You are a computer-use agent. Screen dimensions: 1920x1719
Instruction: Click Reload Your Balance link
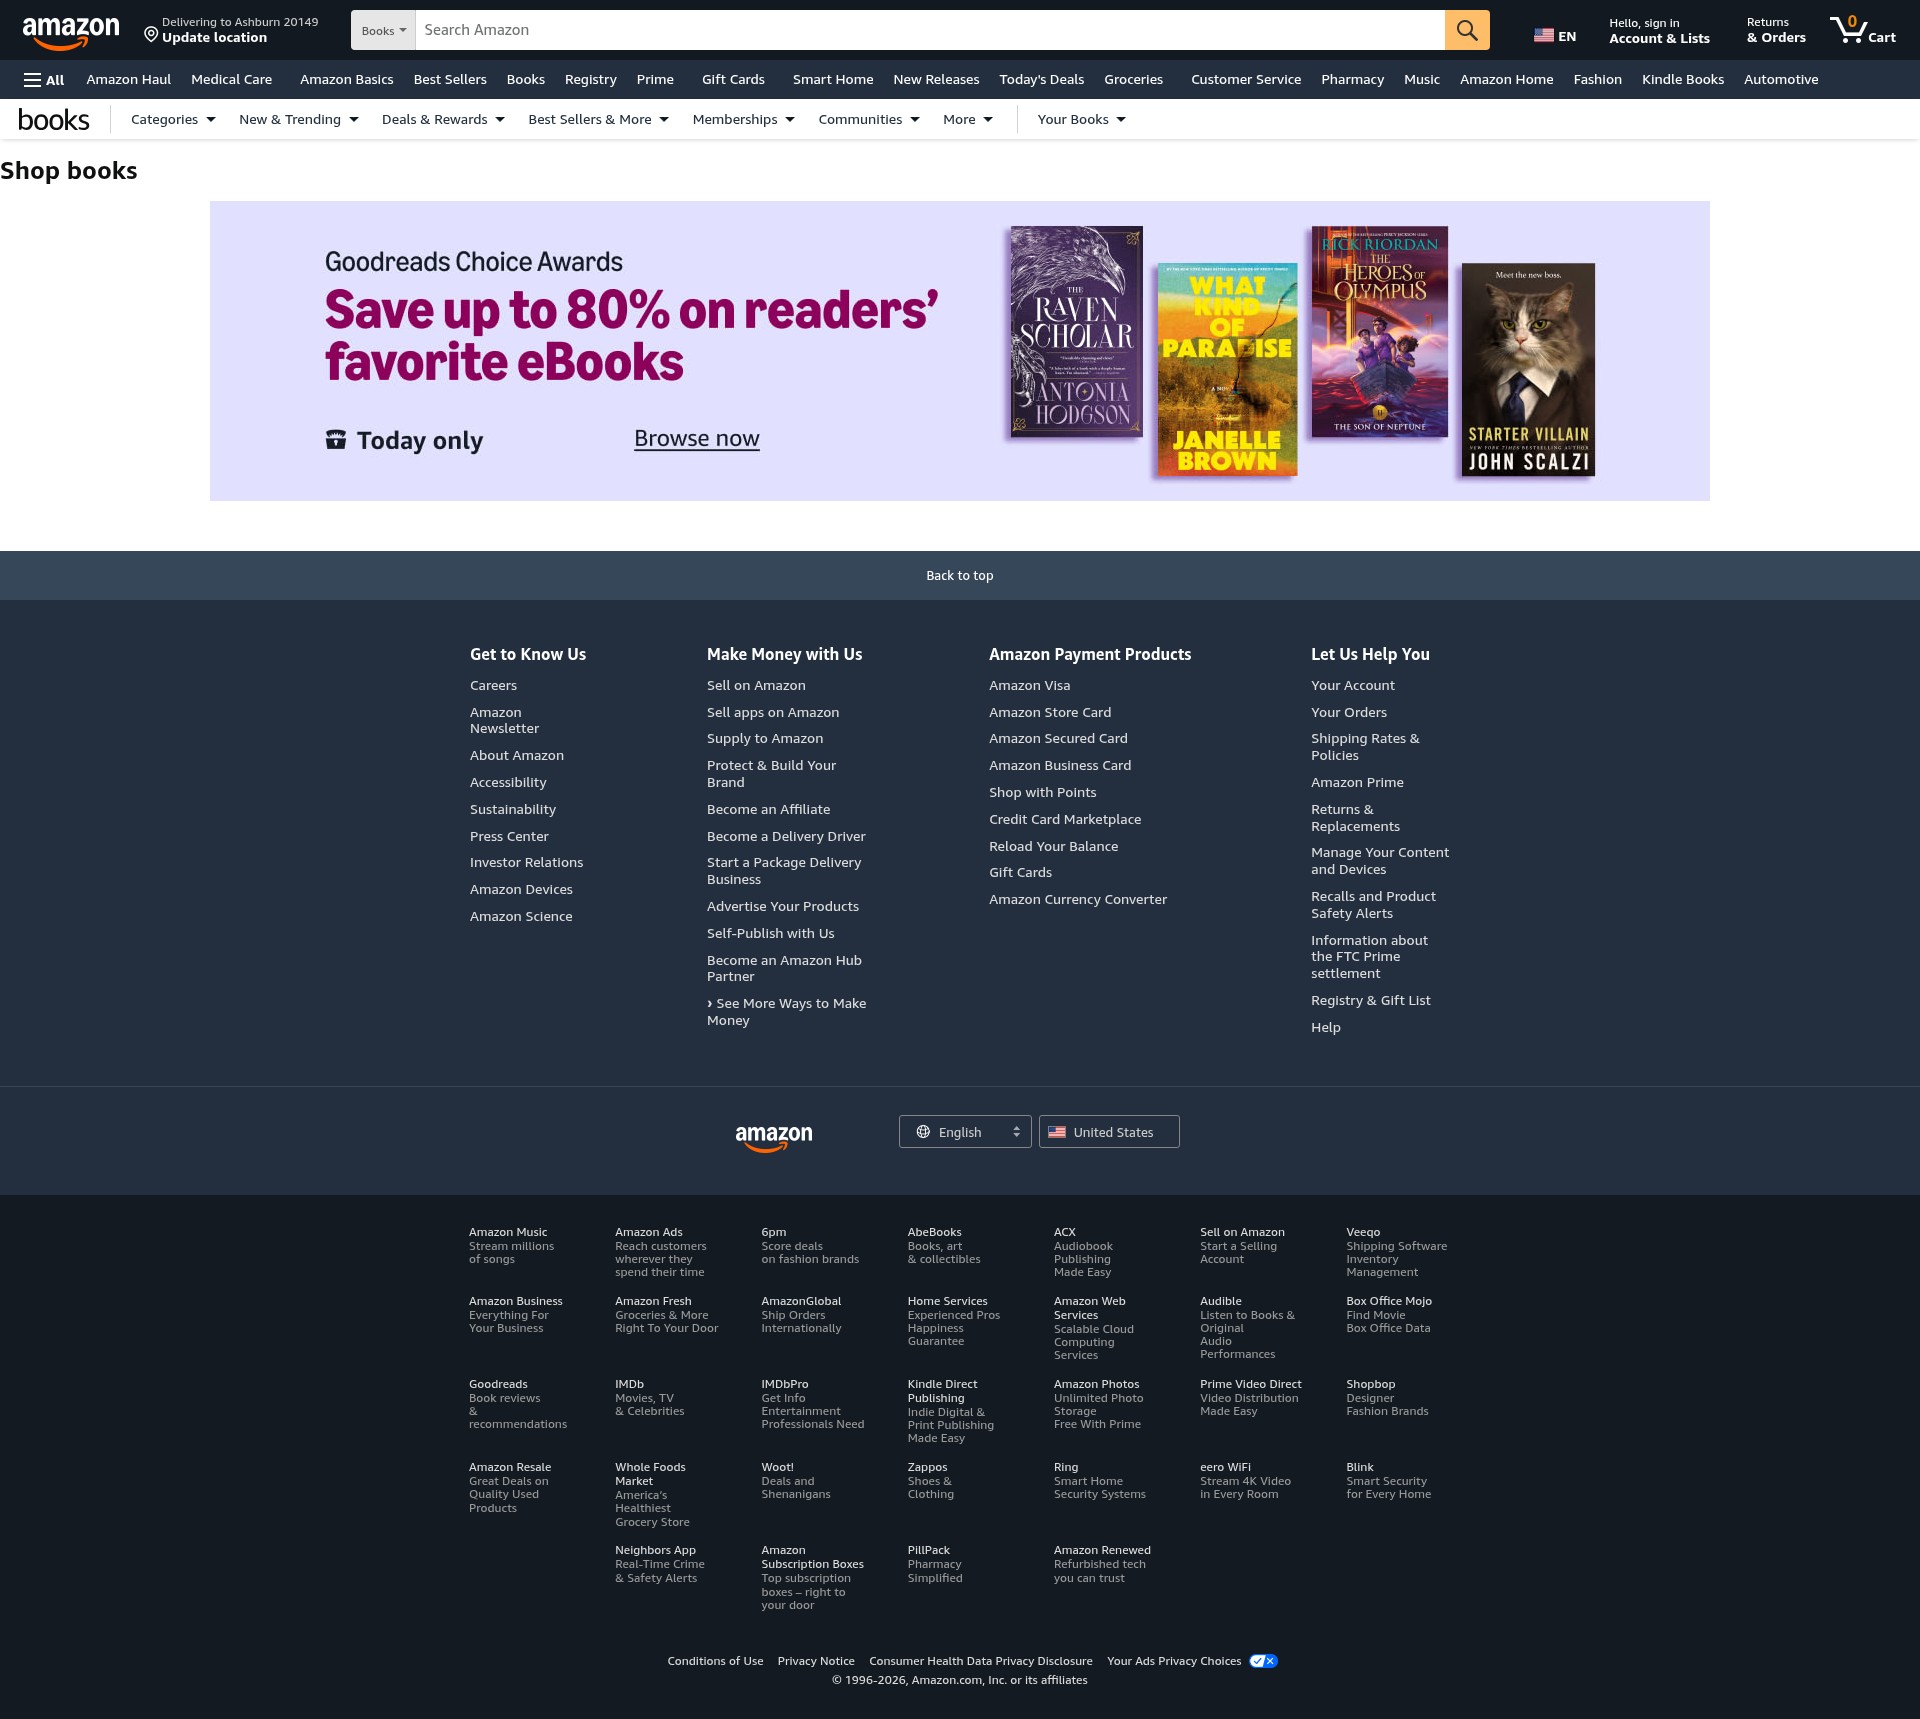[x=1053, y=846]
